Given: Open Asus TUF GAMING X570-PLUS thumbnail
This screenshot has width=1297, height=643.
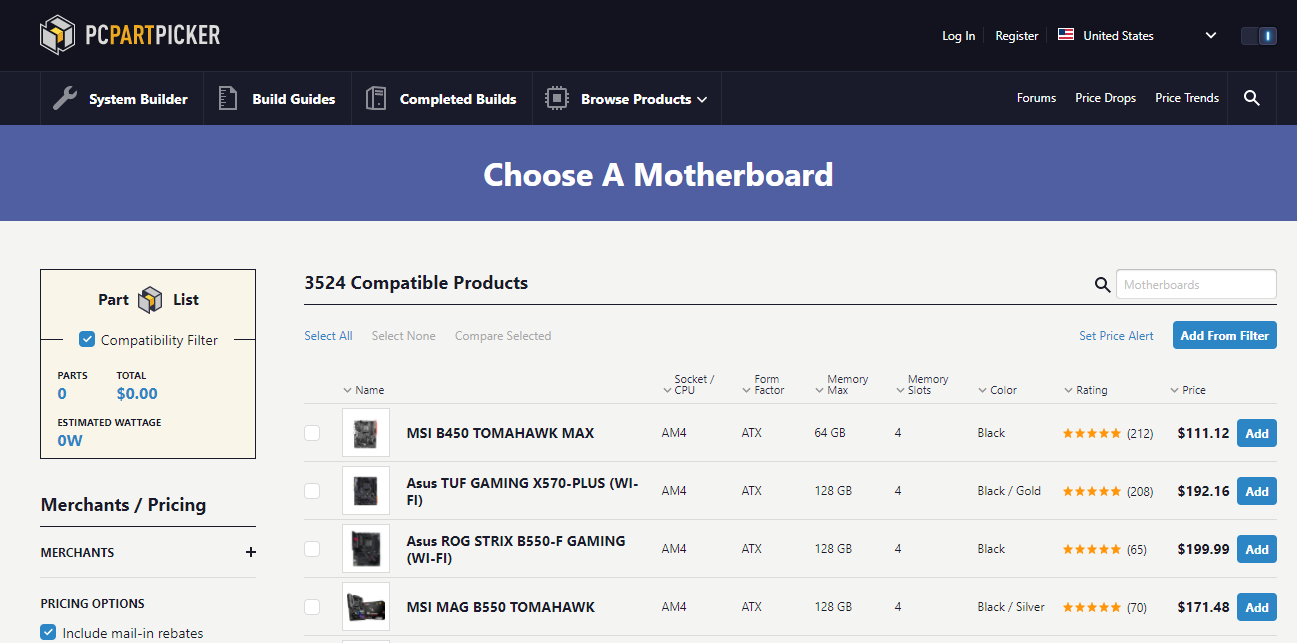Looking at the screenshot, I should [366, 491].
